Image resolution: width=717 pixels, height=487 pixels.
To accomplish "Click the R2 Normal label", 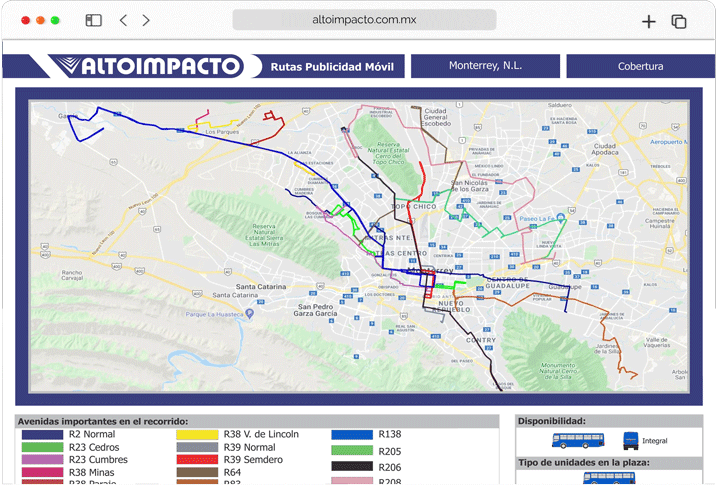I will coord(92,434).
